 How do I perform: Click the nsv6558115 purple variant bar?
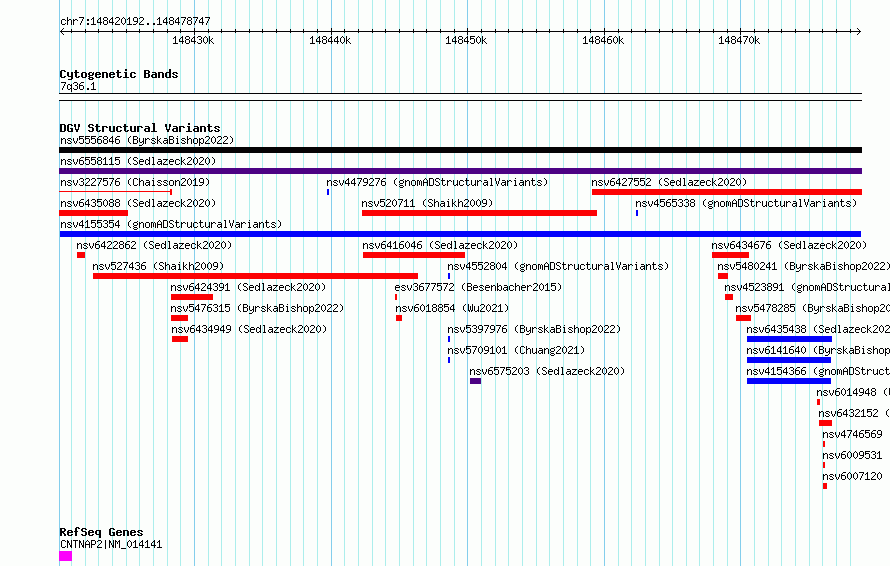pyautogui.click(x=460, y=171)
